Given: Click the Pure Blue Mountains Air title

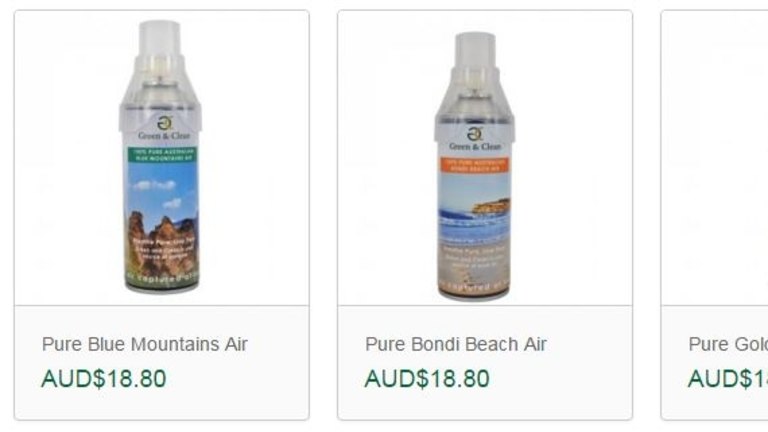Looking at the screenshot, I should pos(144,344).
